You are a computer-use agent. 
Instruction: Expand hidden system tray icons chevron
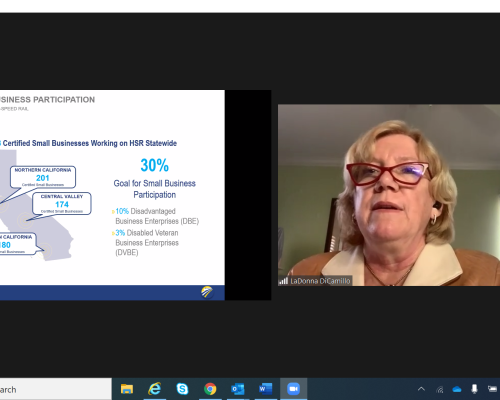coord(421,389)
